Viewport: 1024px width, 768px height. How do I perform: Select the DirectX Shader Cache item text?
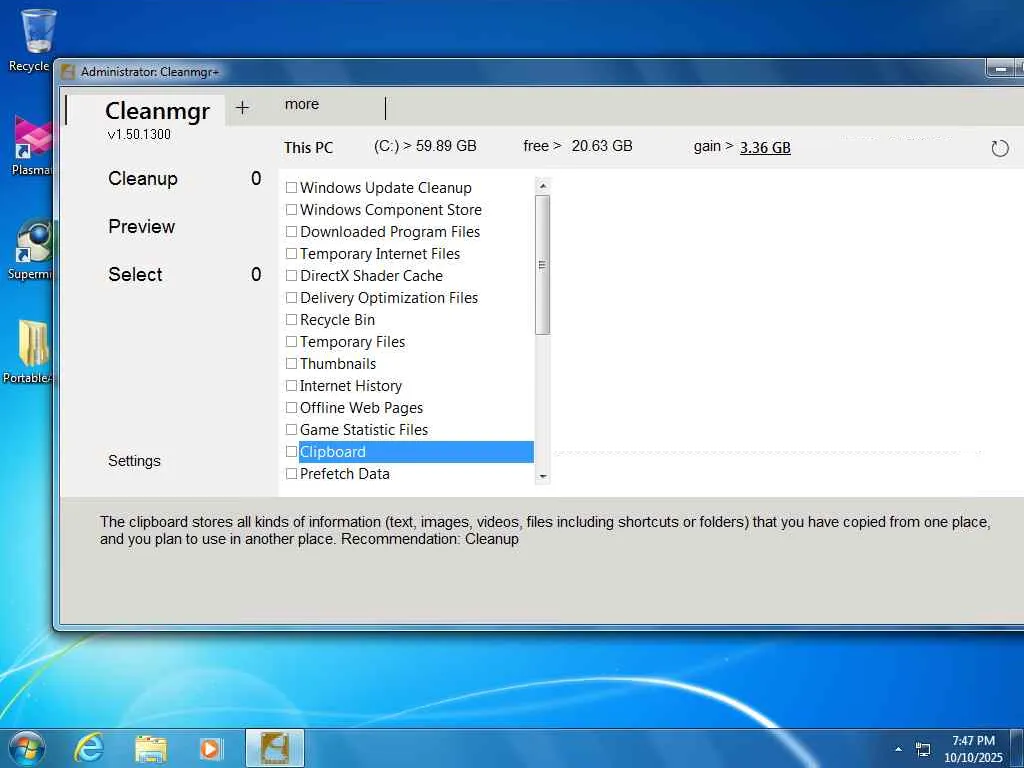(x=372, y=276)
